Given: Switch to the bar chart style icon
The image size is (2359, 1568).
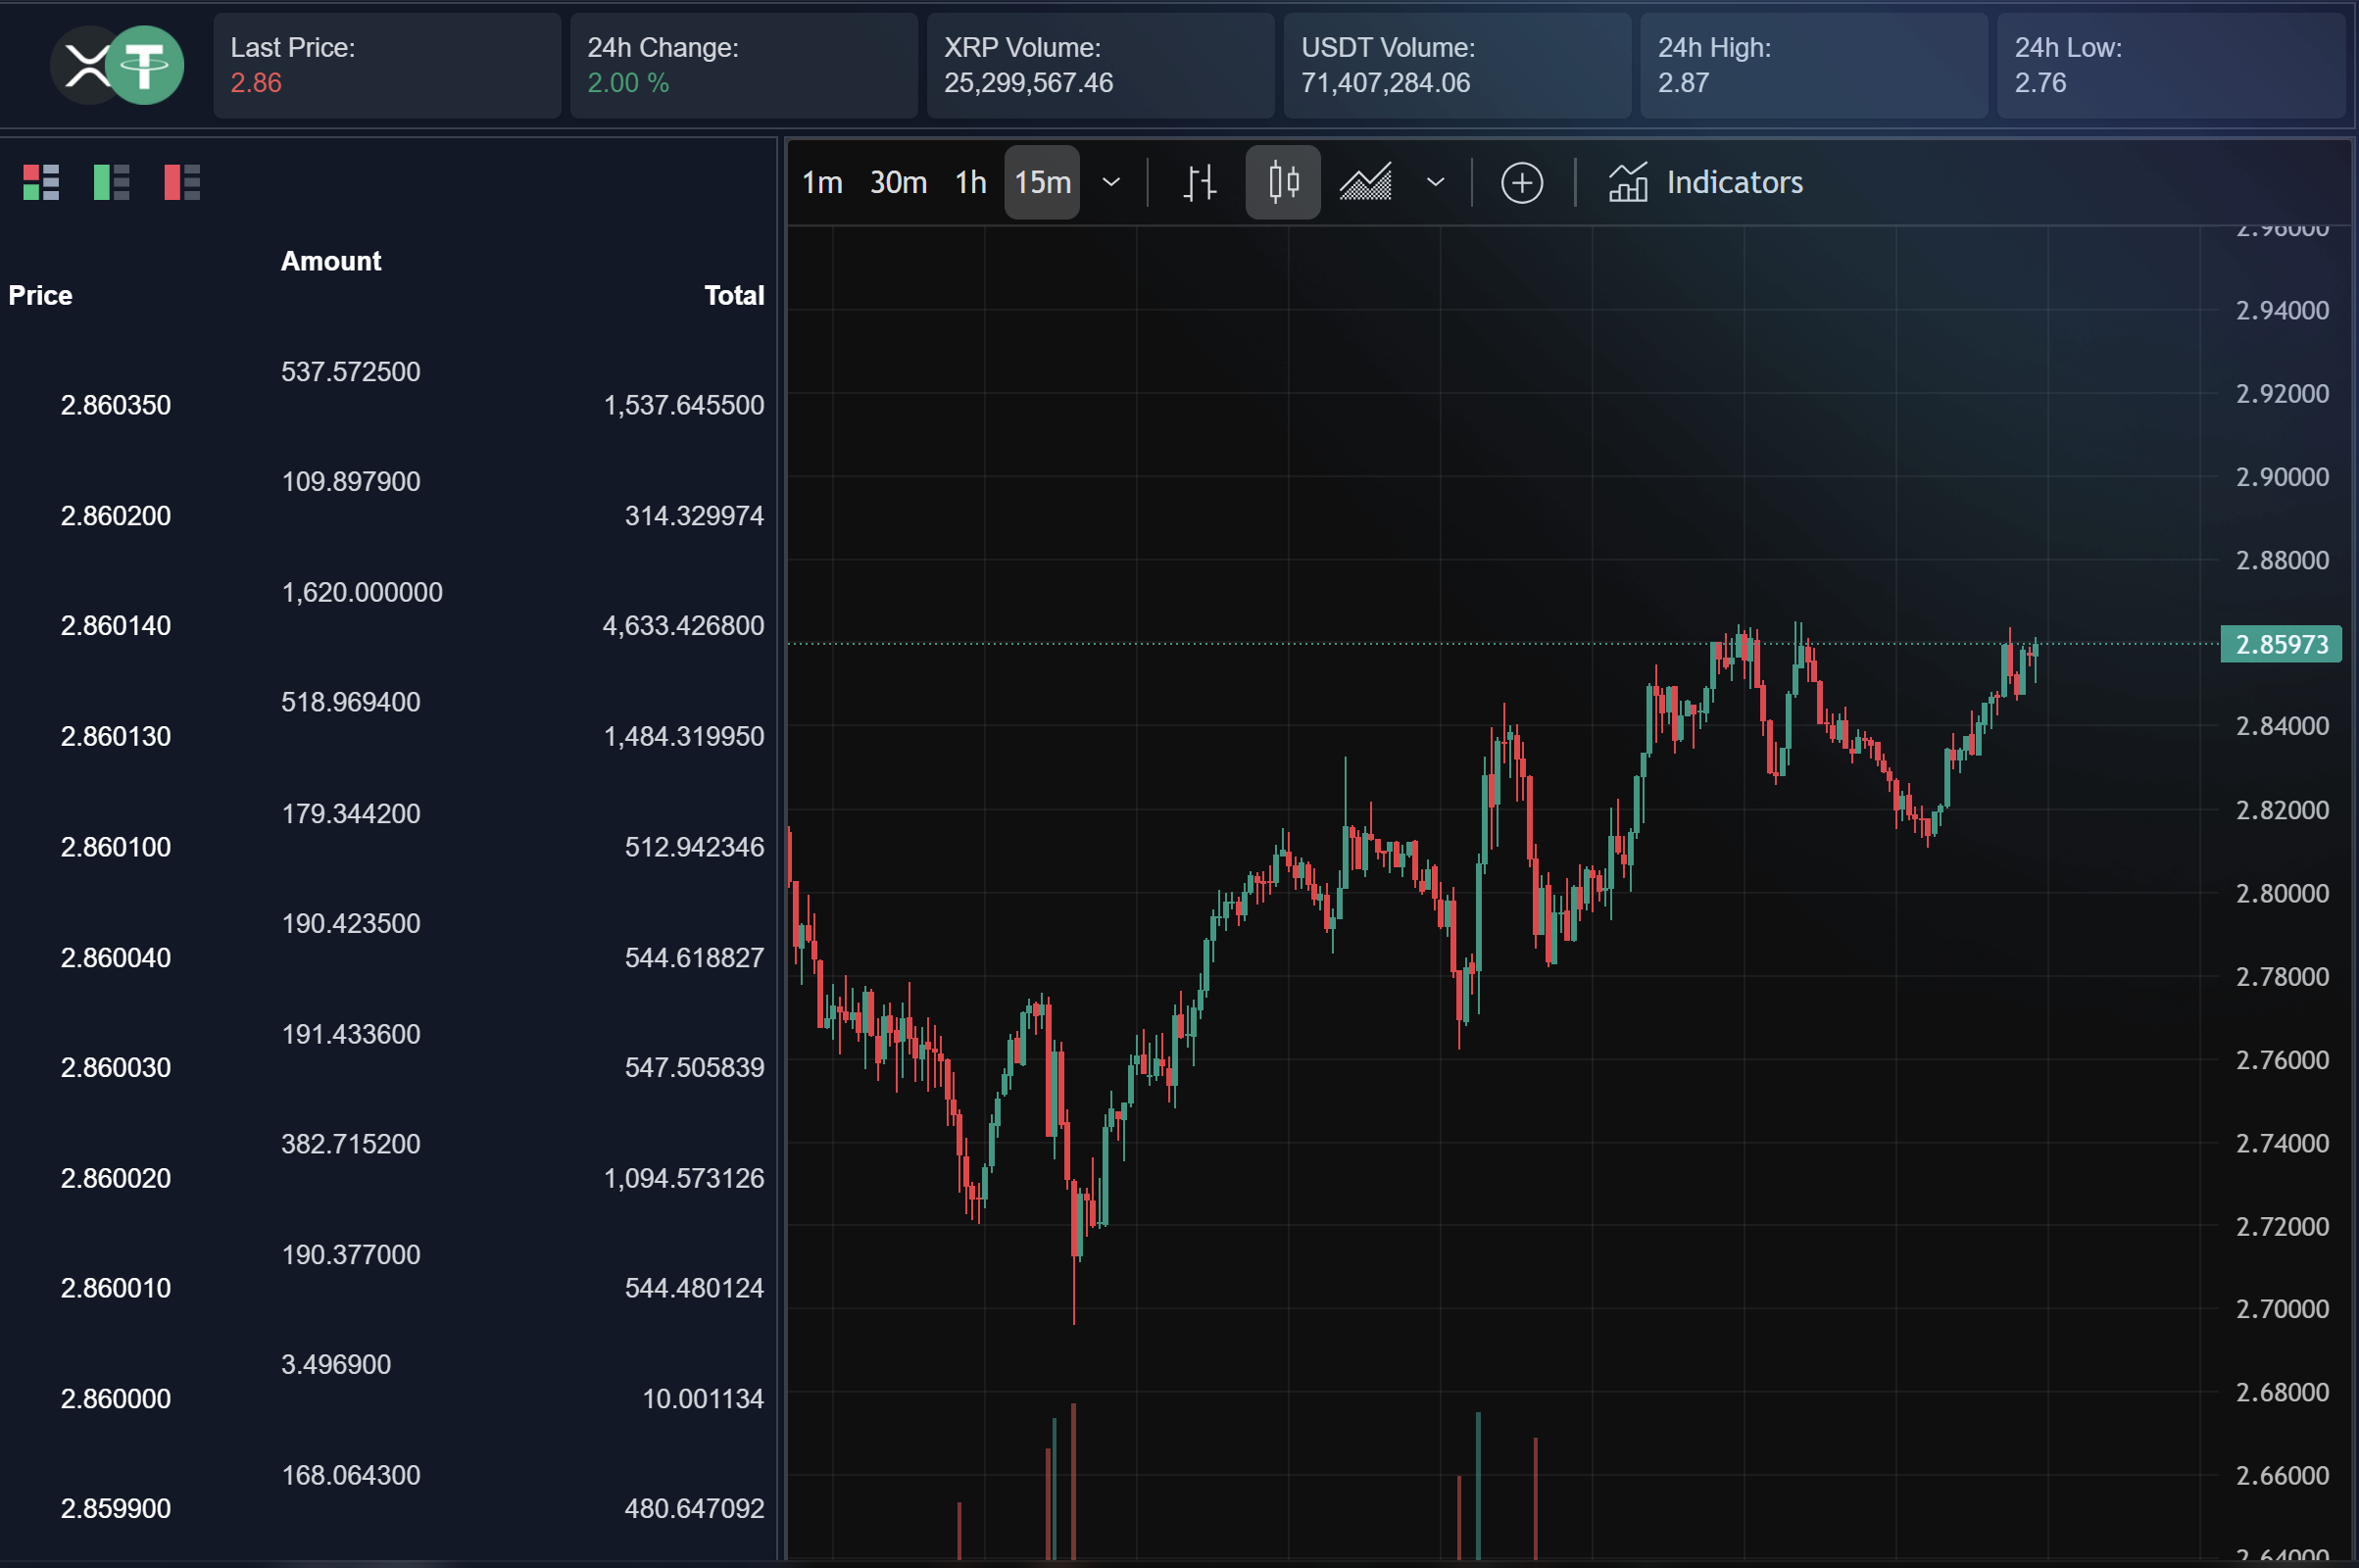Looking at the screenshot, I should (x=1199, y=182).
